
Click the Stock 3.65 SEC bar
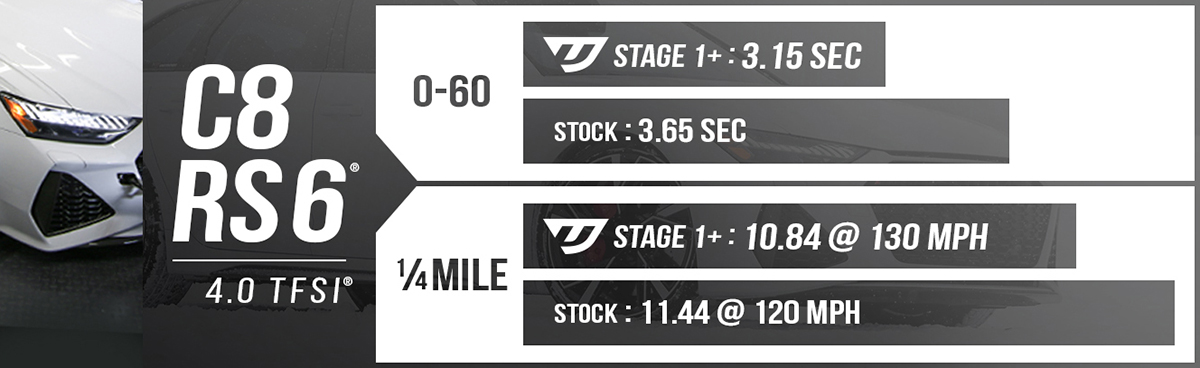coord(766,131)
